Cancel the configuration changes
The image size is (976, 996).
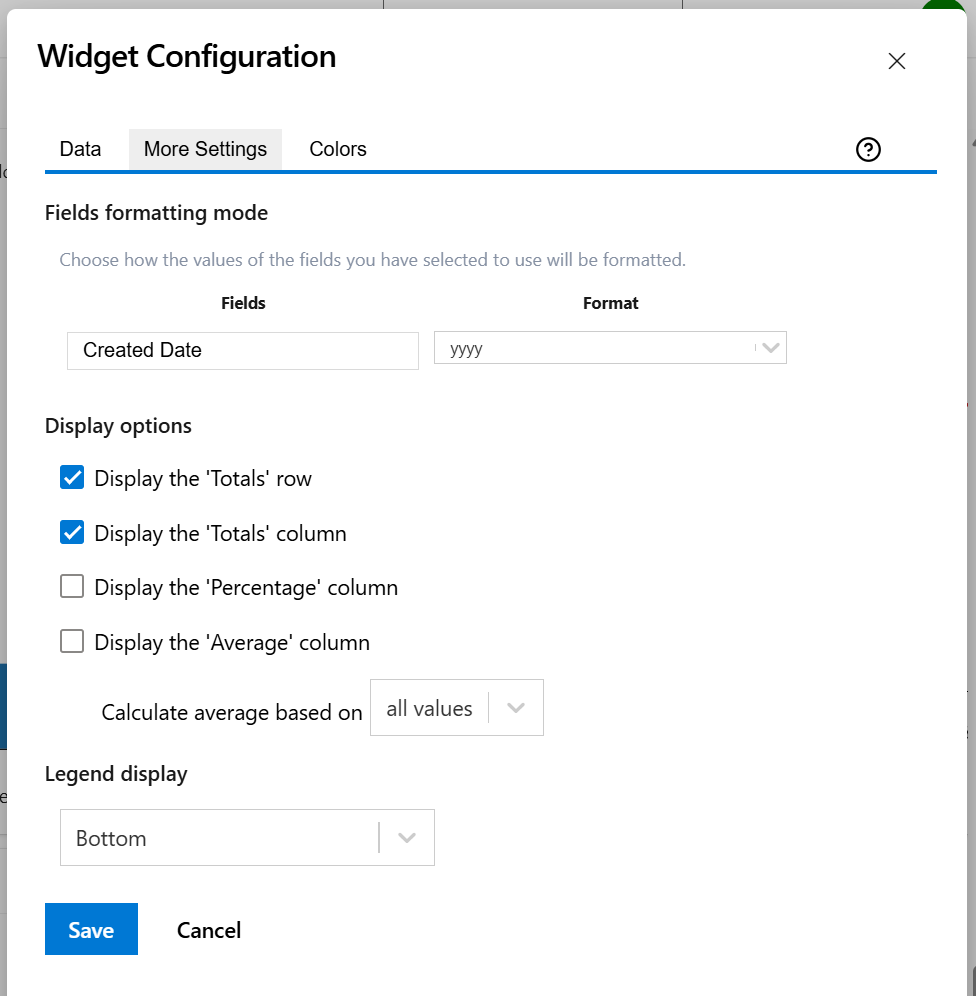point(208,929)
